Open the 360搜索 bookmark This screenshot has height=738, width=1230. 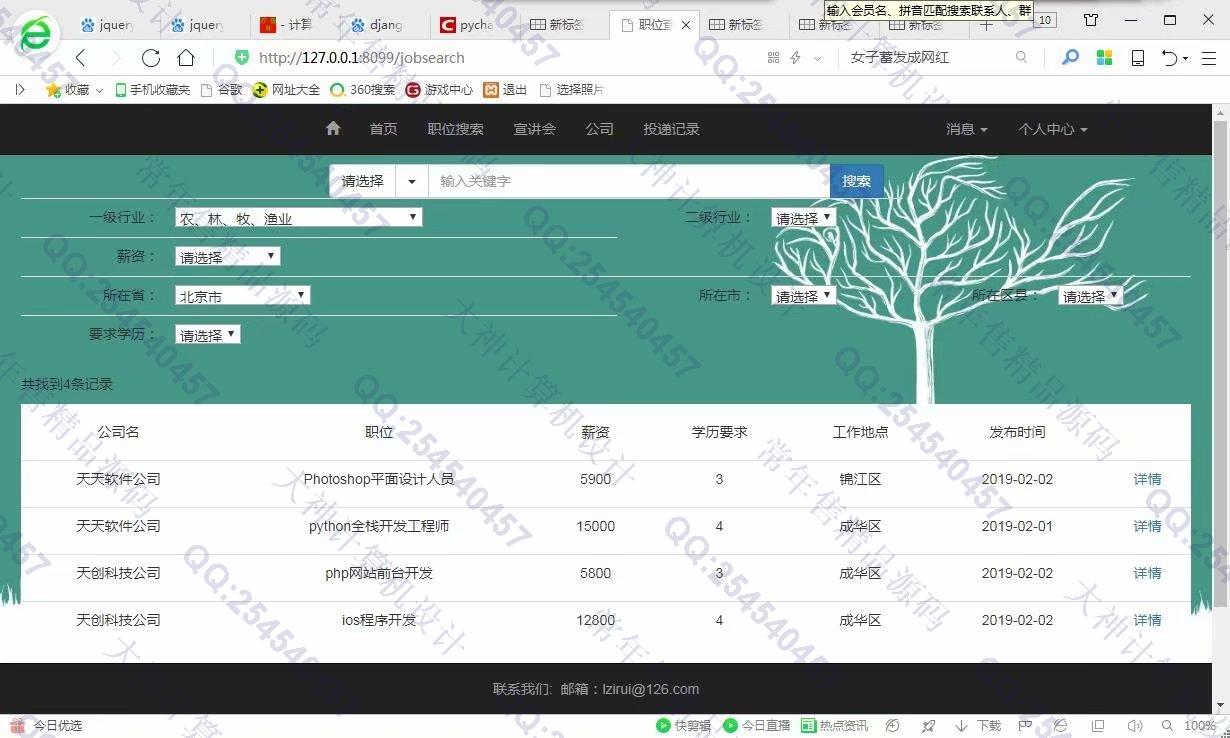[363, 89]
